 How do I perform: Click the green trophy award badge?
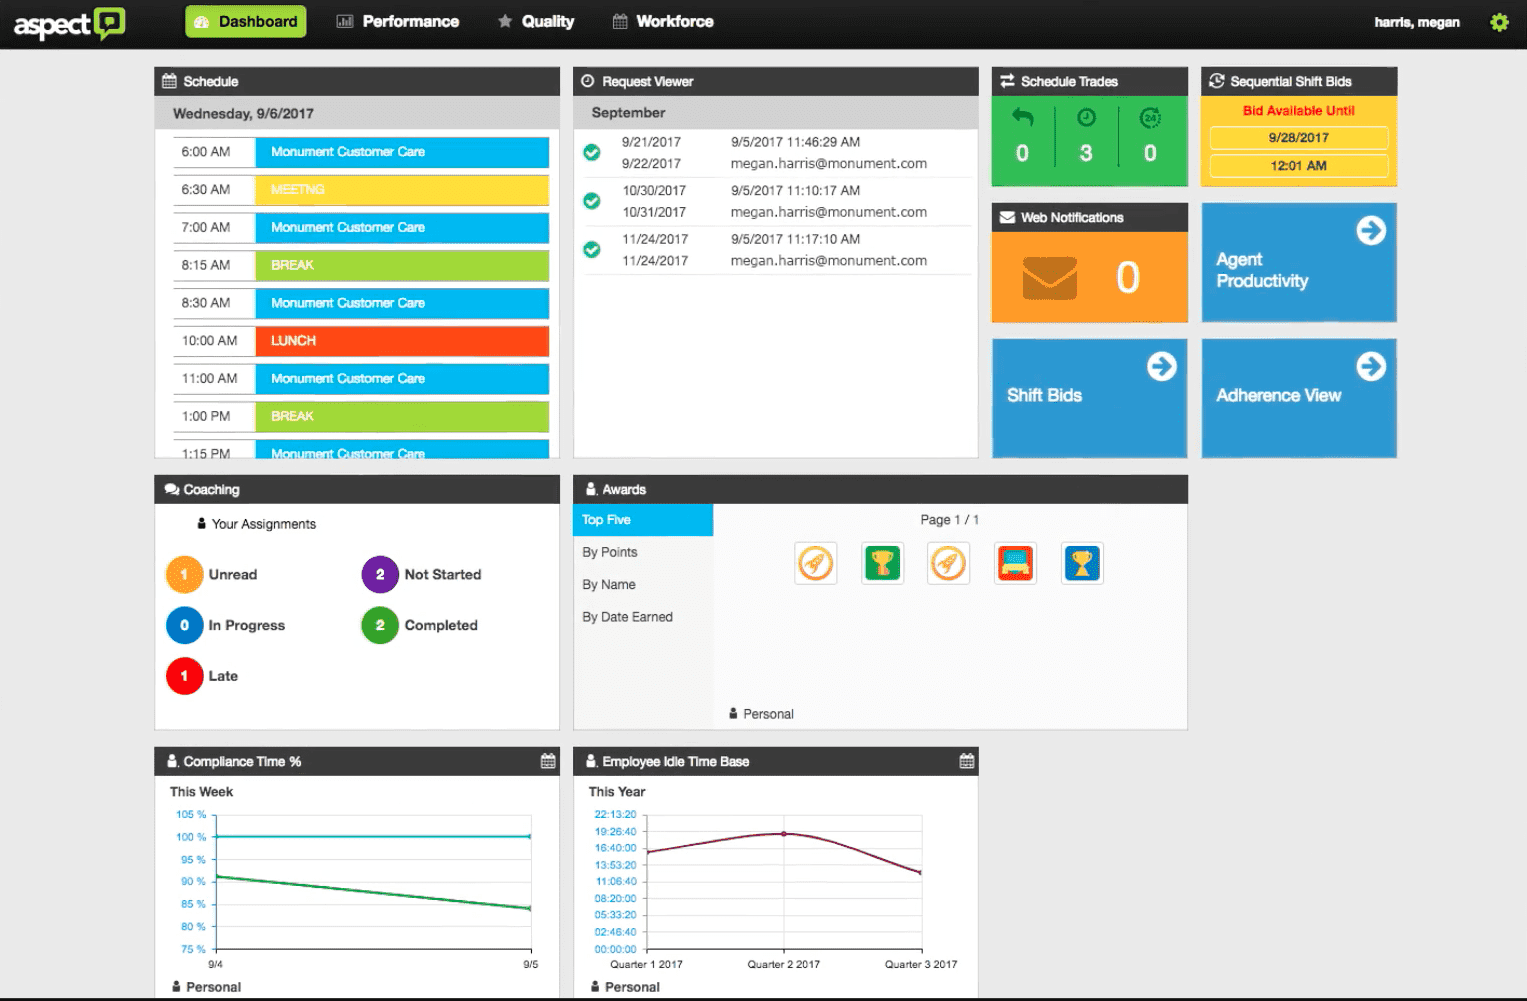882,564
